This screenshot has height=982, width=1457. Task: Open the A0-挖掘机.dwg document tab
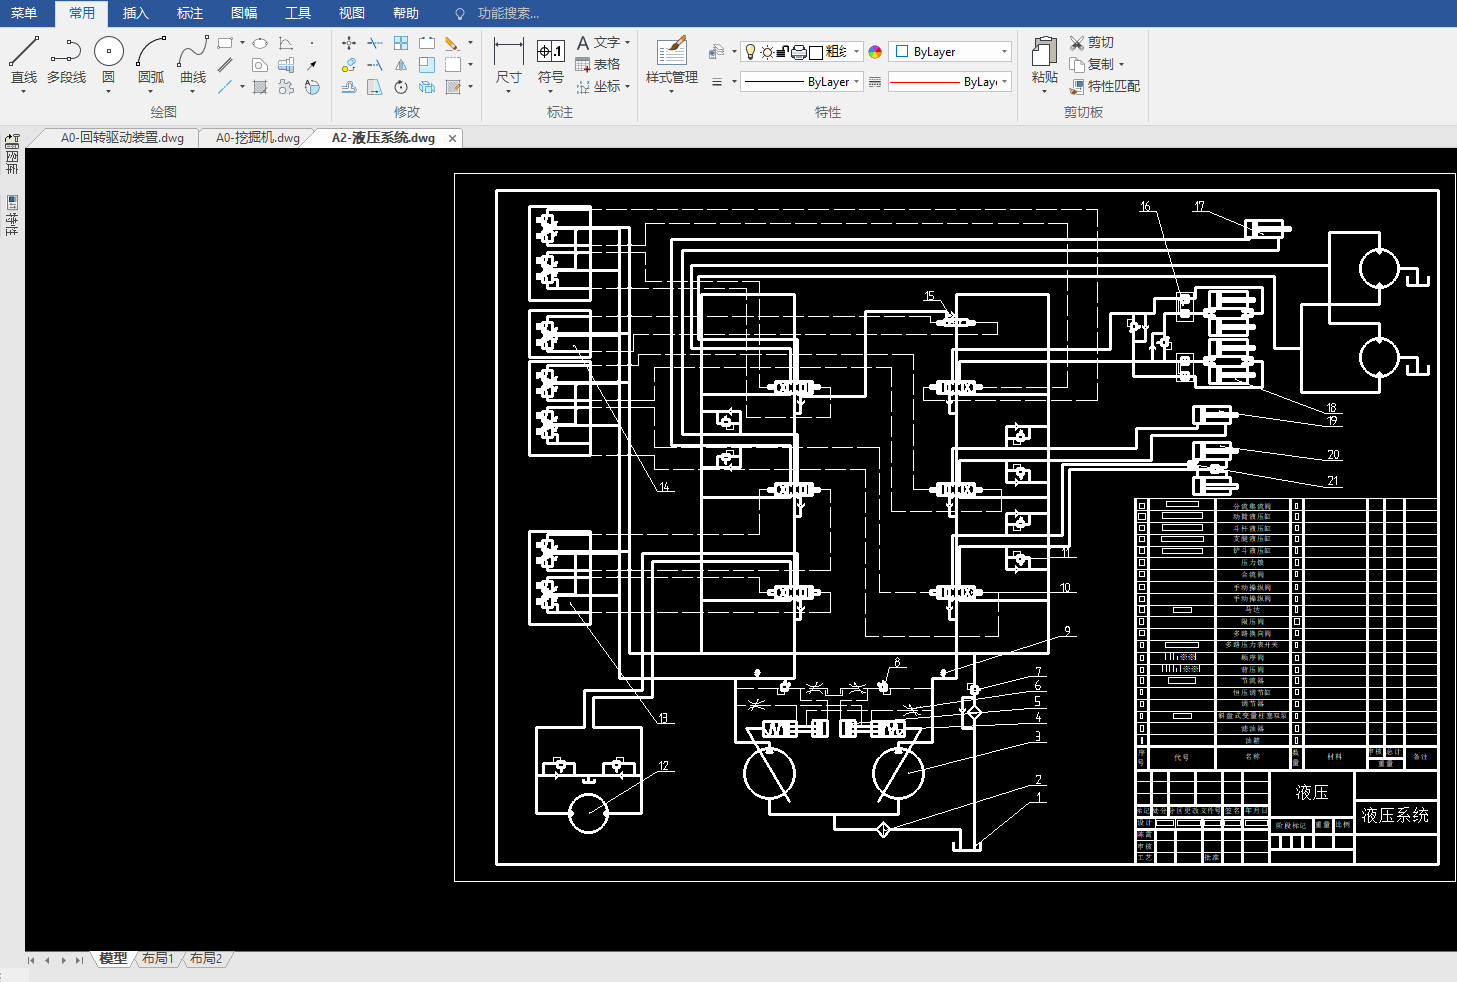pyautogui.click(x=257, y=138)
